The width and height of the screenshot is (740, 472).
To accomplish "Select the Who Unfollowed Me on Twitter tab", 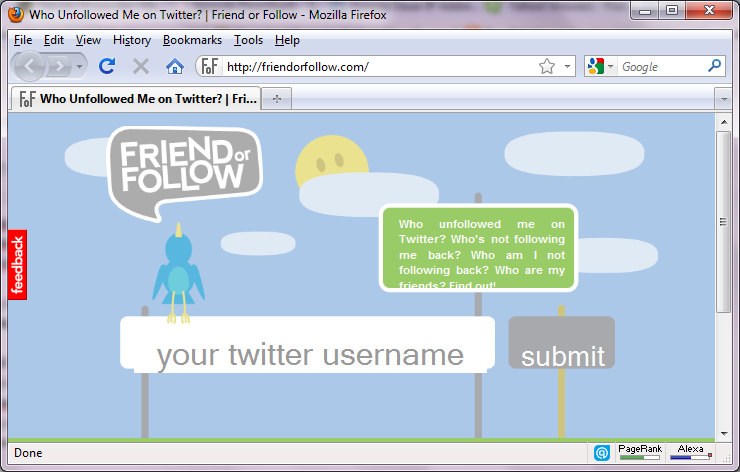I will click(136, 99).
